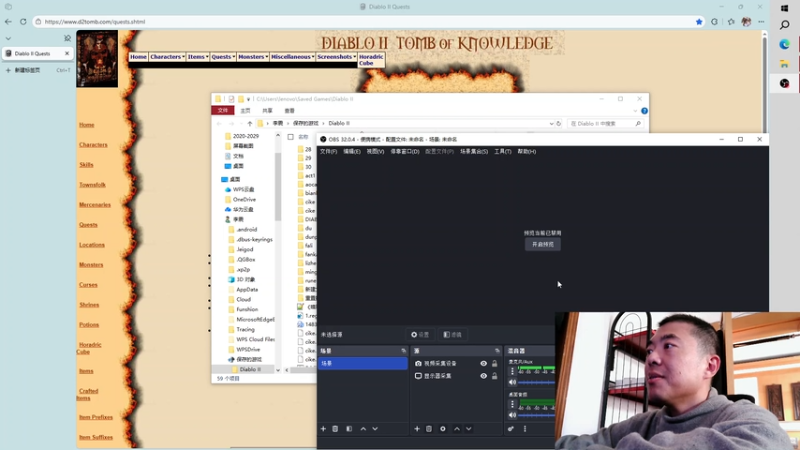Click the Diablo II search box in Explorer
Screen dimensions: 800x450
coord(605,123)
